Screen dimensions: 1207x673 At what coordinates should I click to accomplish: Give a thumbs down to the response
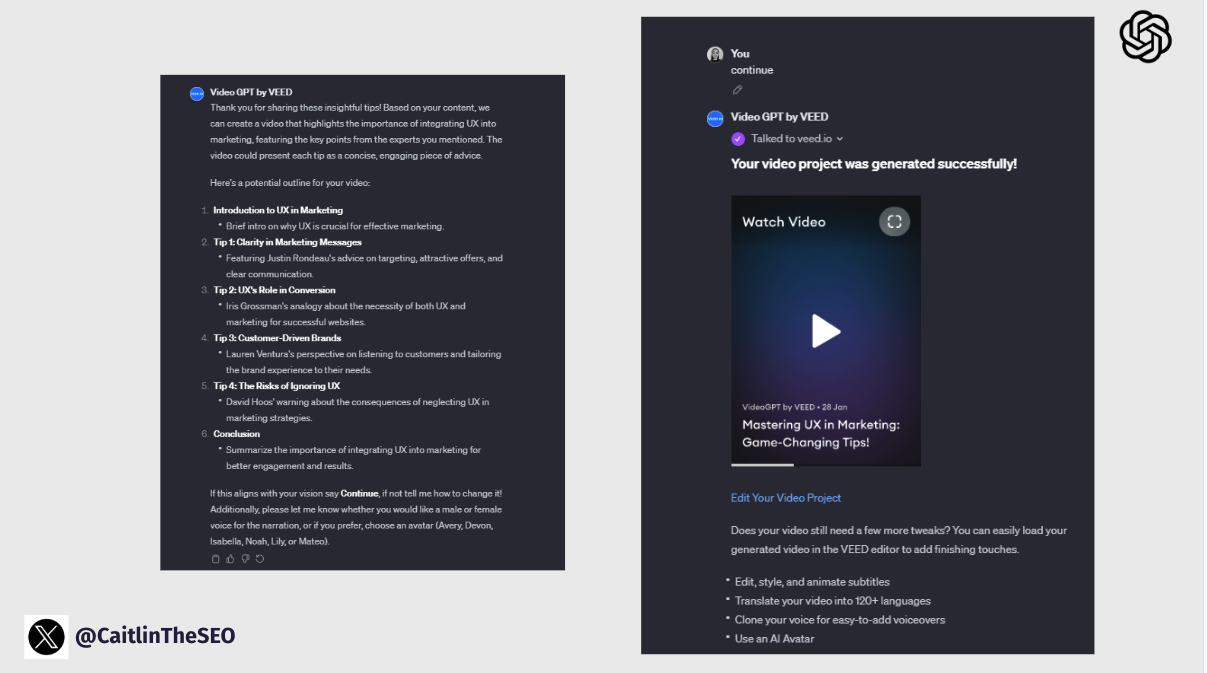245,559
